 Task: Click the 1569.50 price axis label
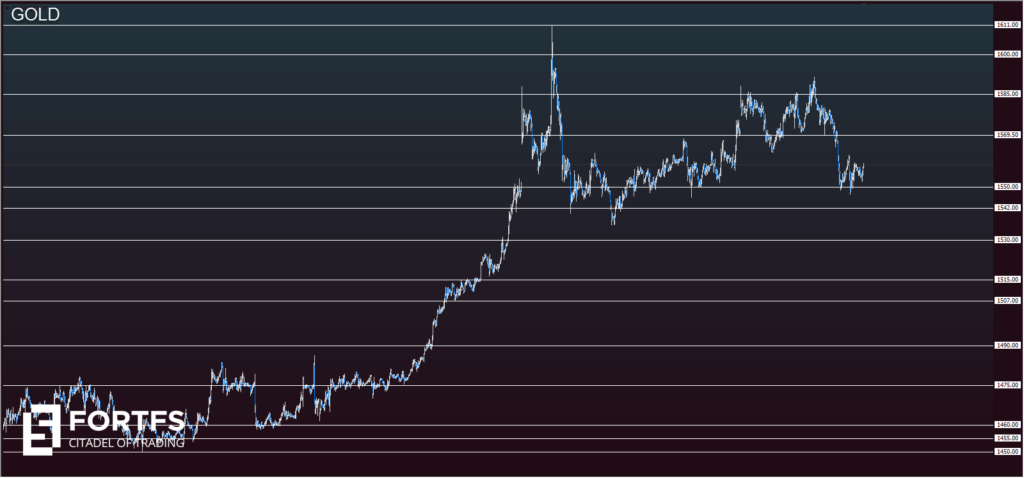pyautogui.click(x=1006, y=135)
